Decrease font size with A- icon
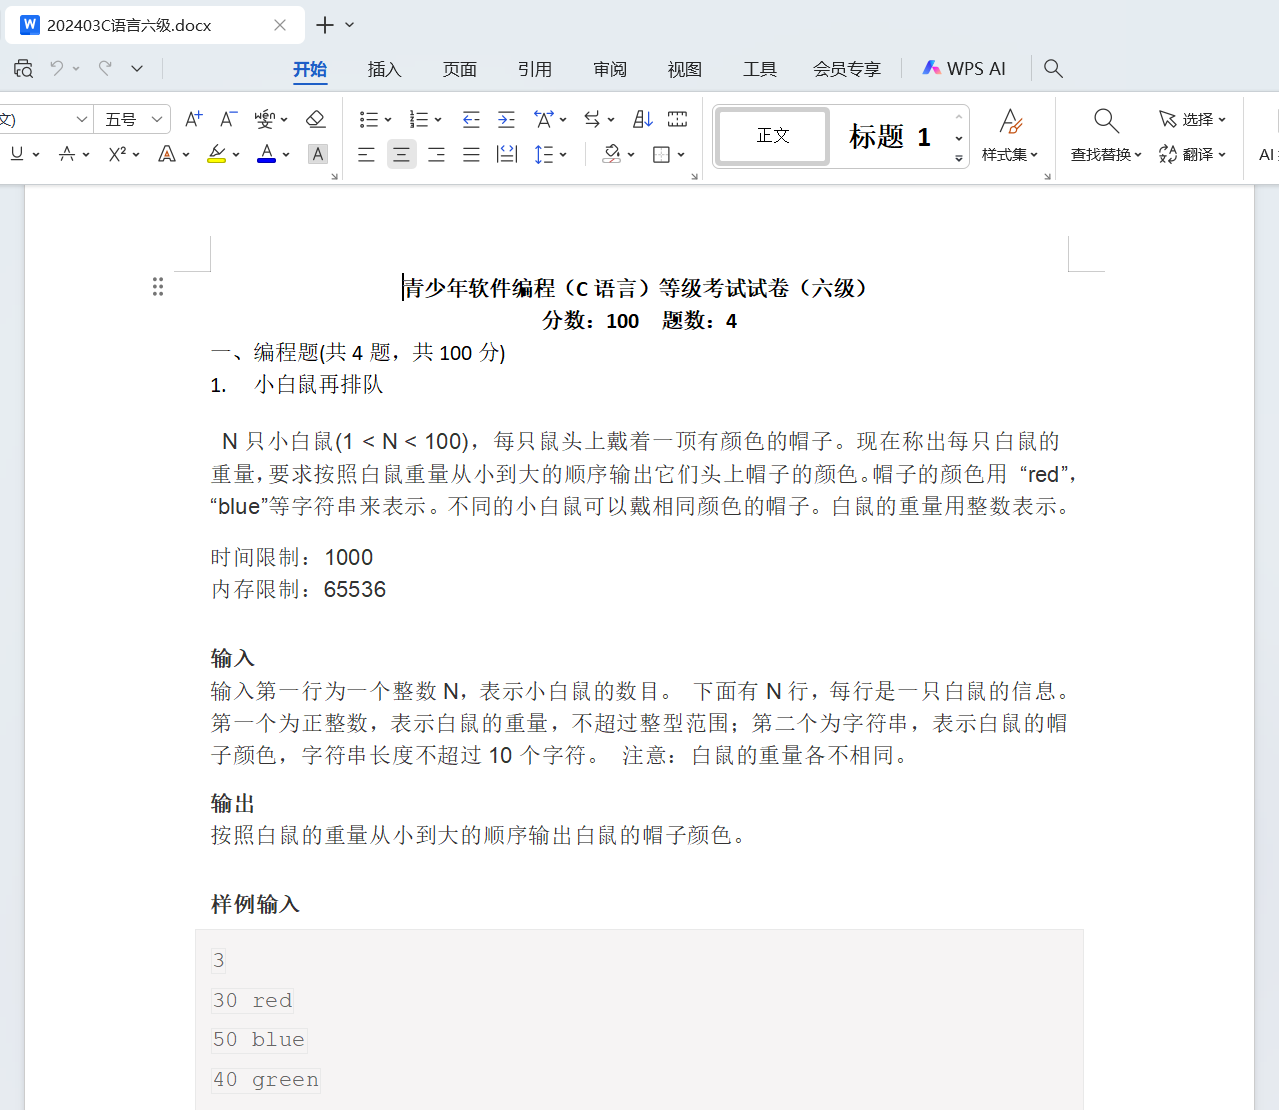 pos(229,119)
